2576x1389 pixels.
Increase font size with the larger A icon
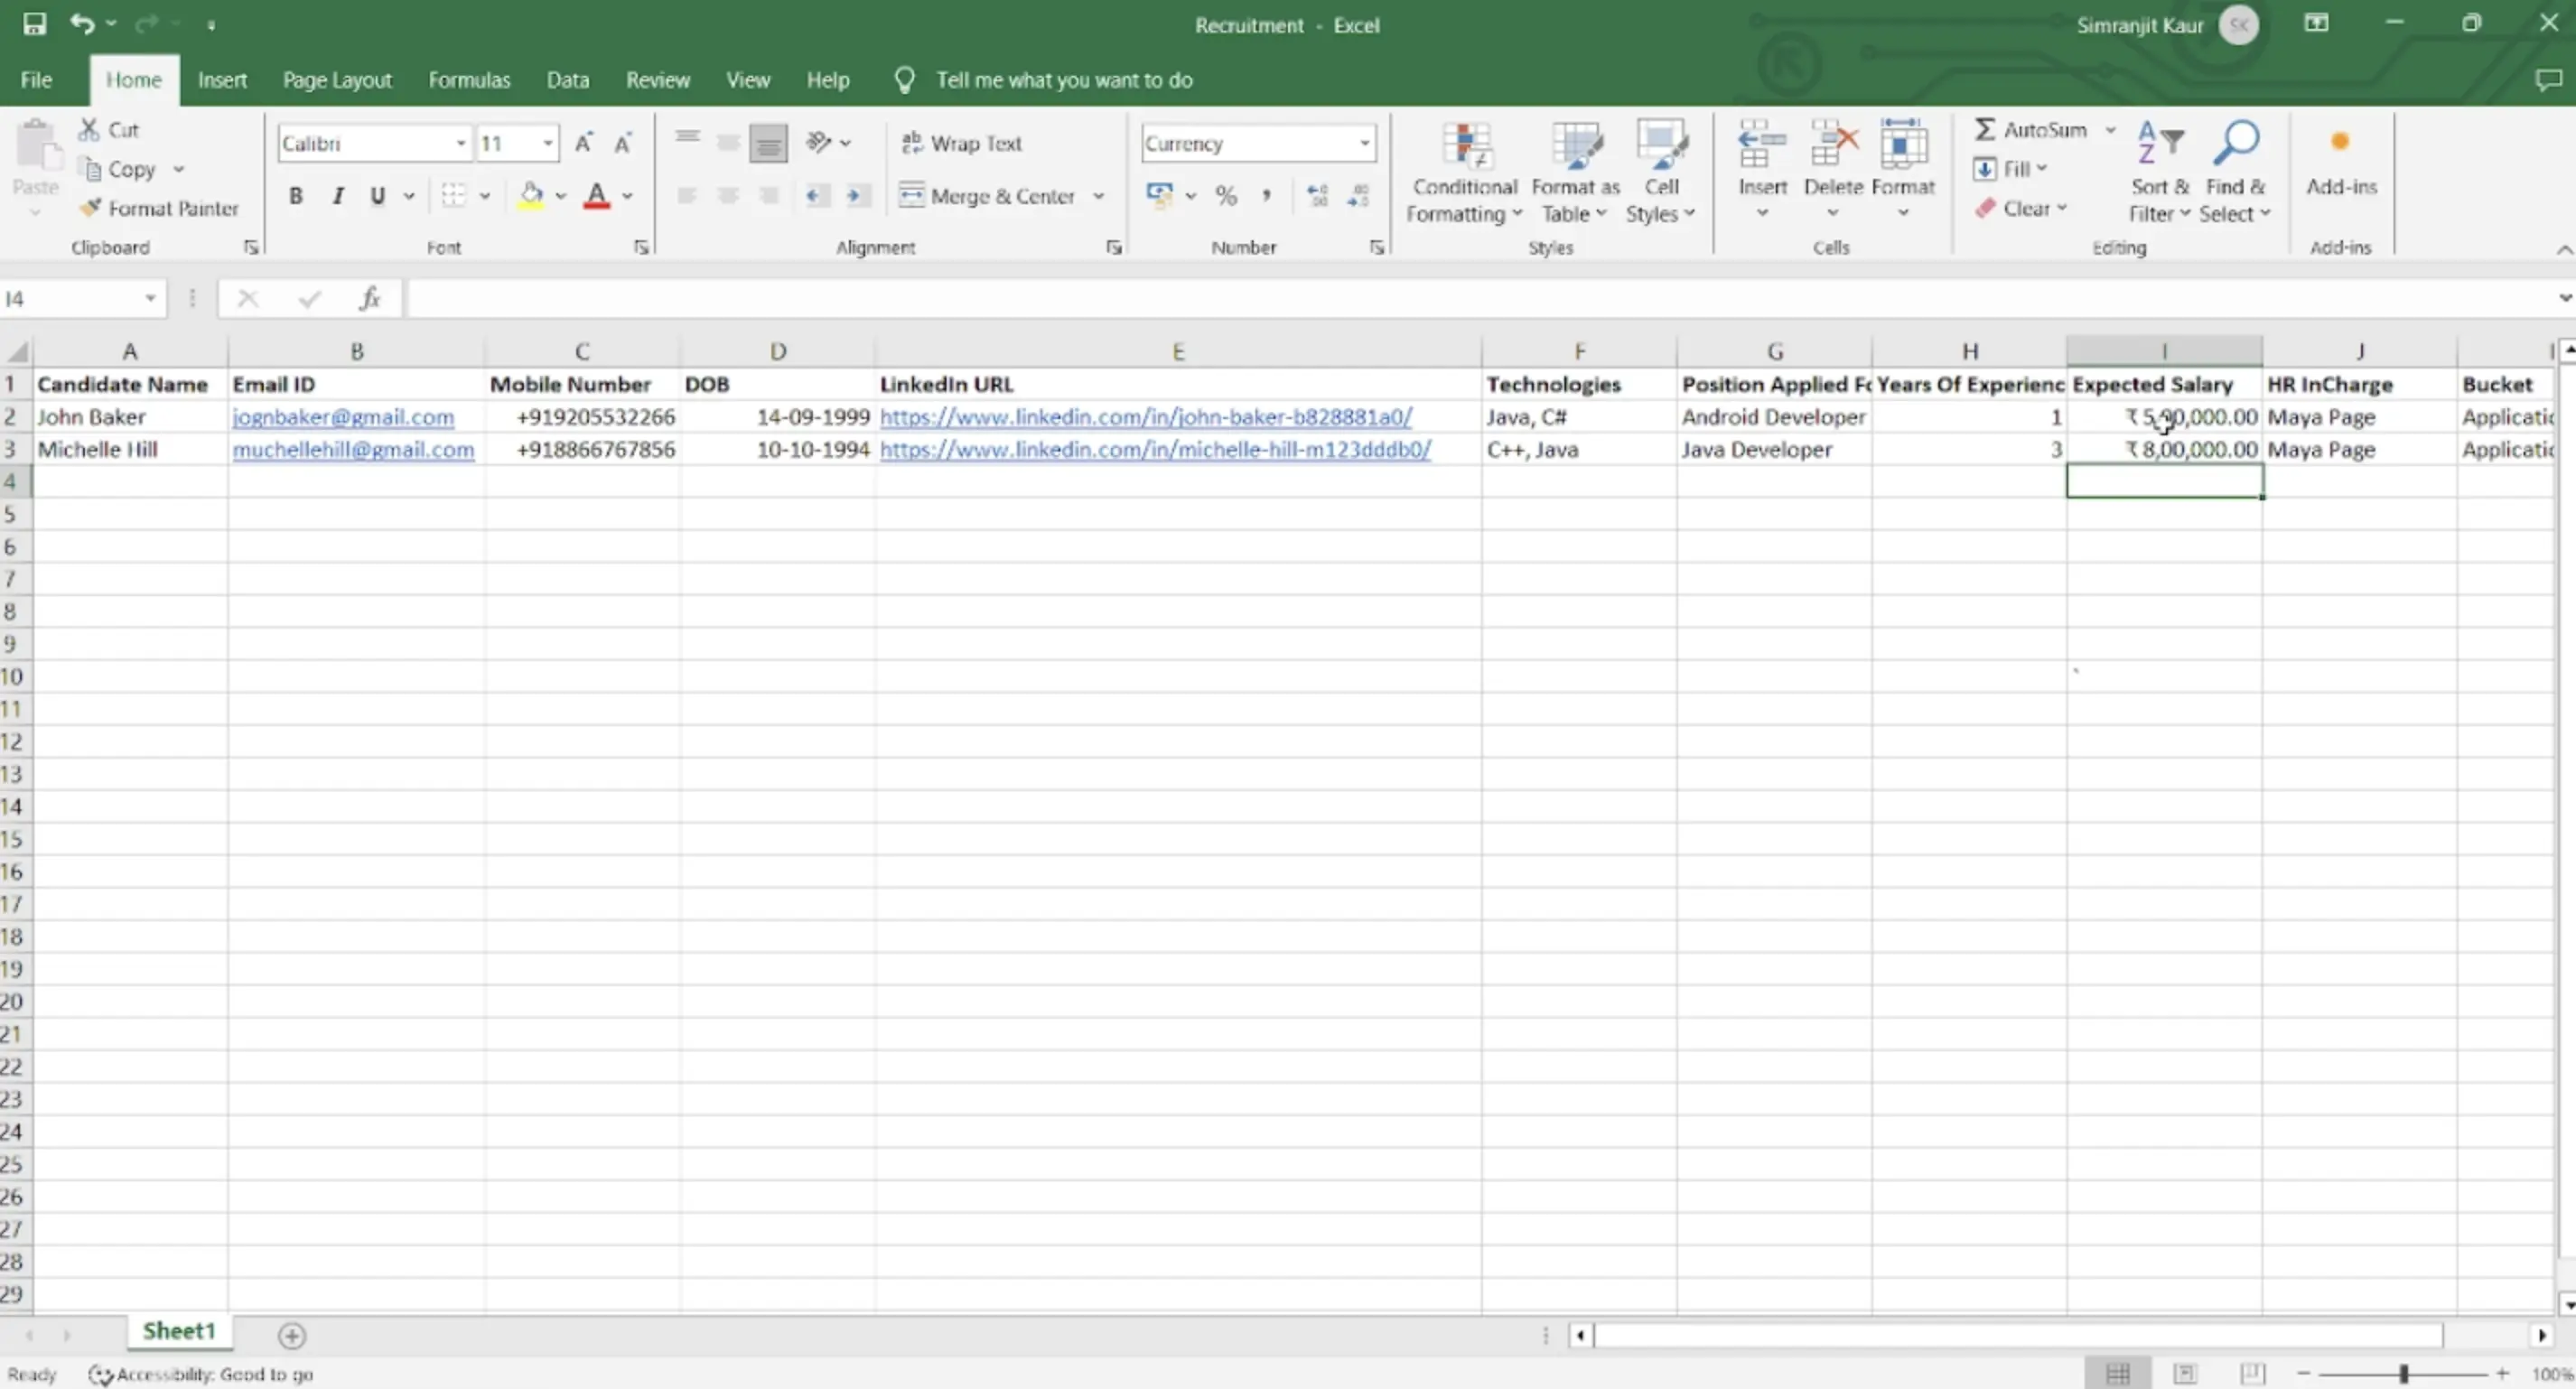coord(584,143)
